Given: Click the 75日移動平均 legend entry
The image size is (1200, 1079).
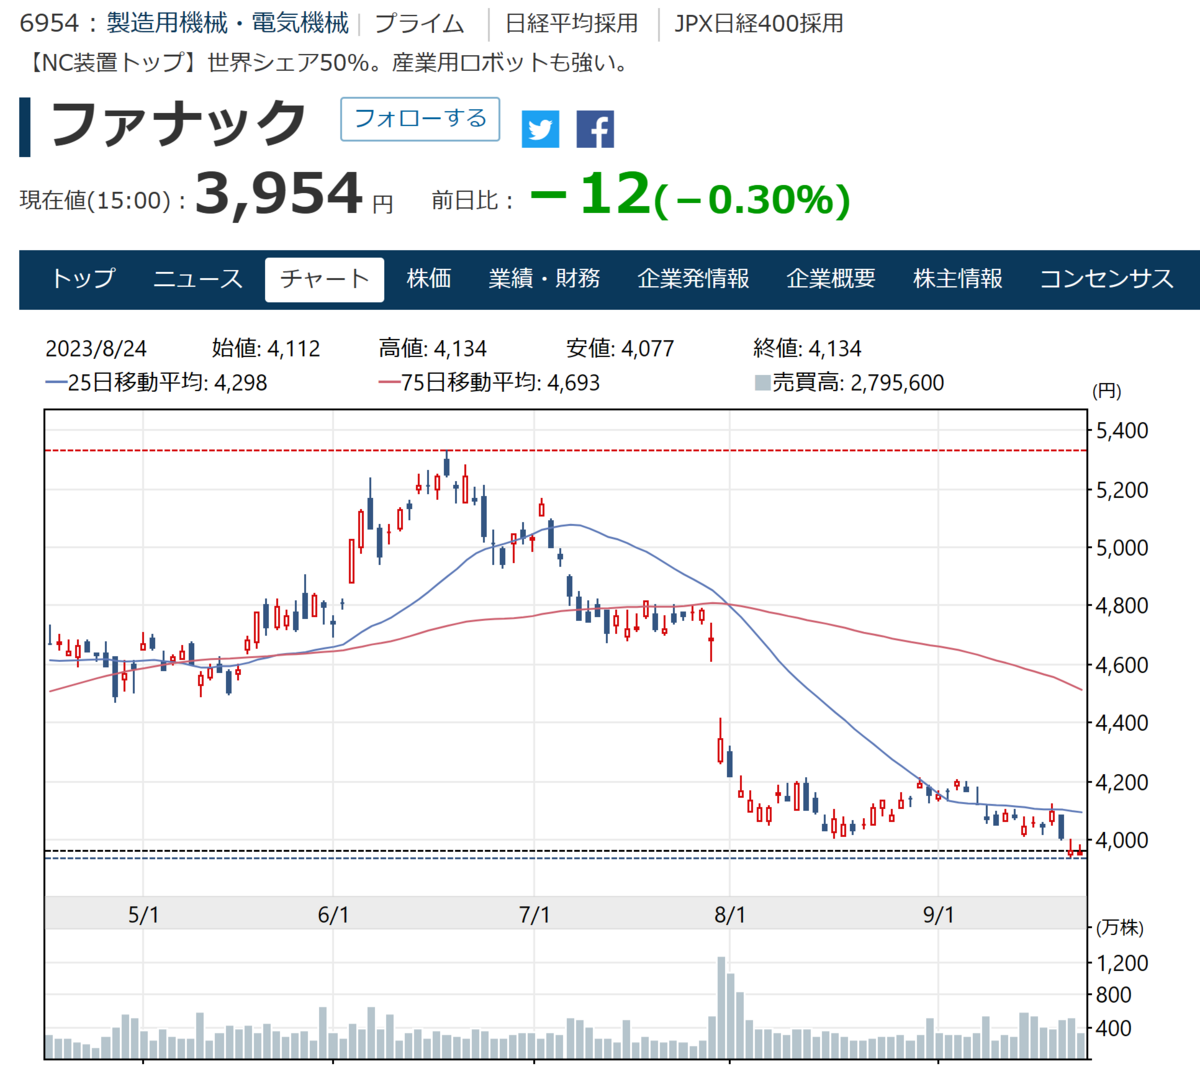Looking at the screenshot, I should pos(490,383).
